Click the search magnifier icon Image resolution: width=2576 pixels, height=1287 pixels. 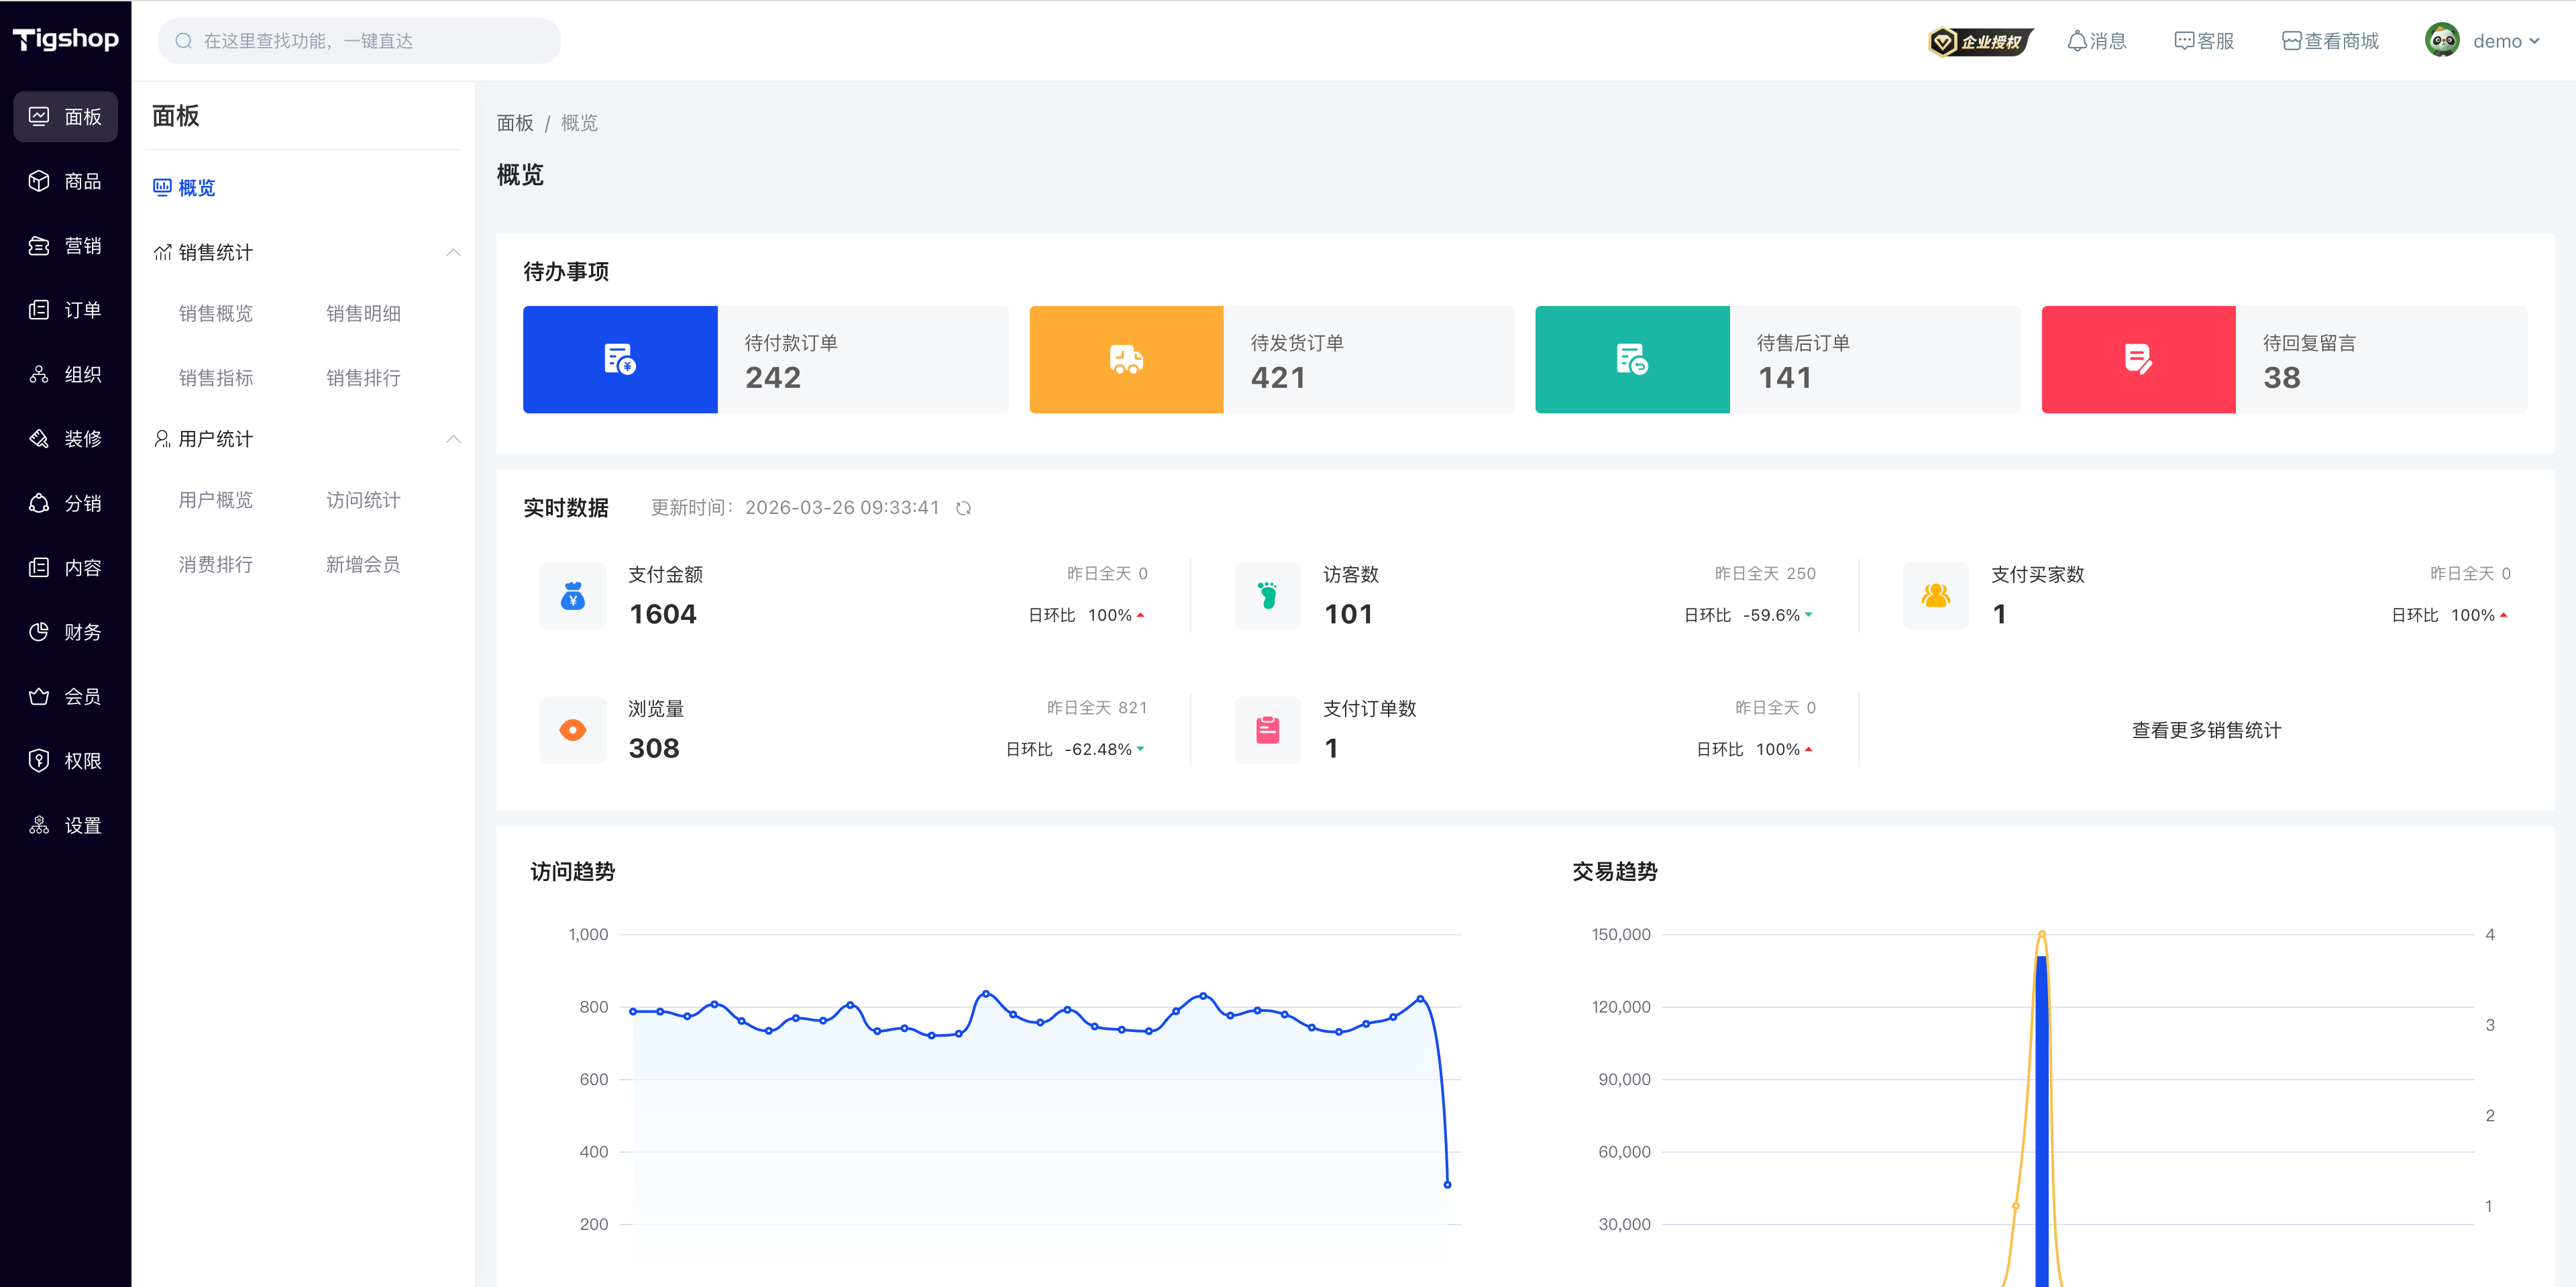pyautogui.click(x=183, y=41)
